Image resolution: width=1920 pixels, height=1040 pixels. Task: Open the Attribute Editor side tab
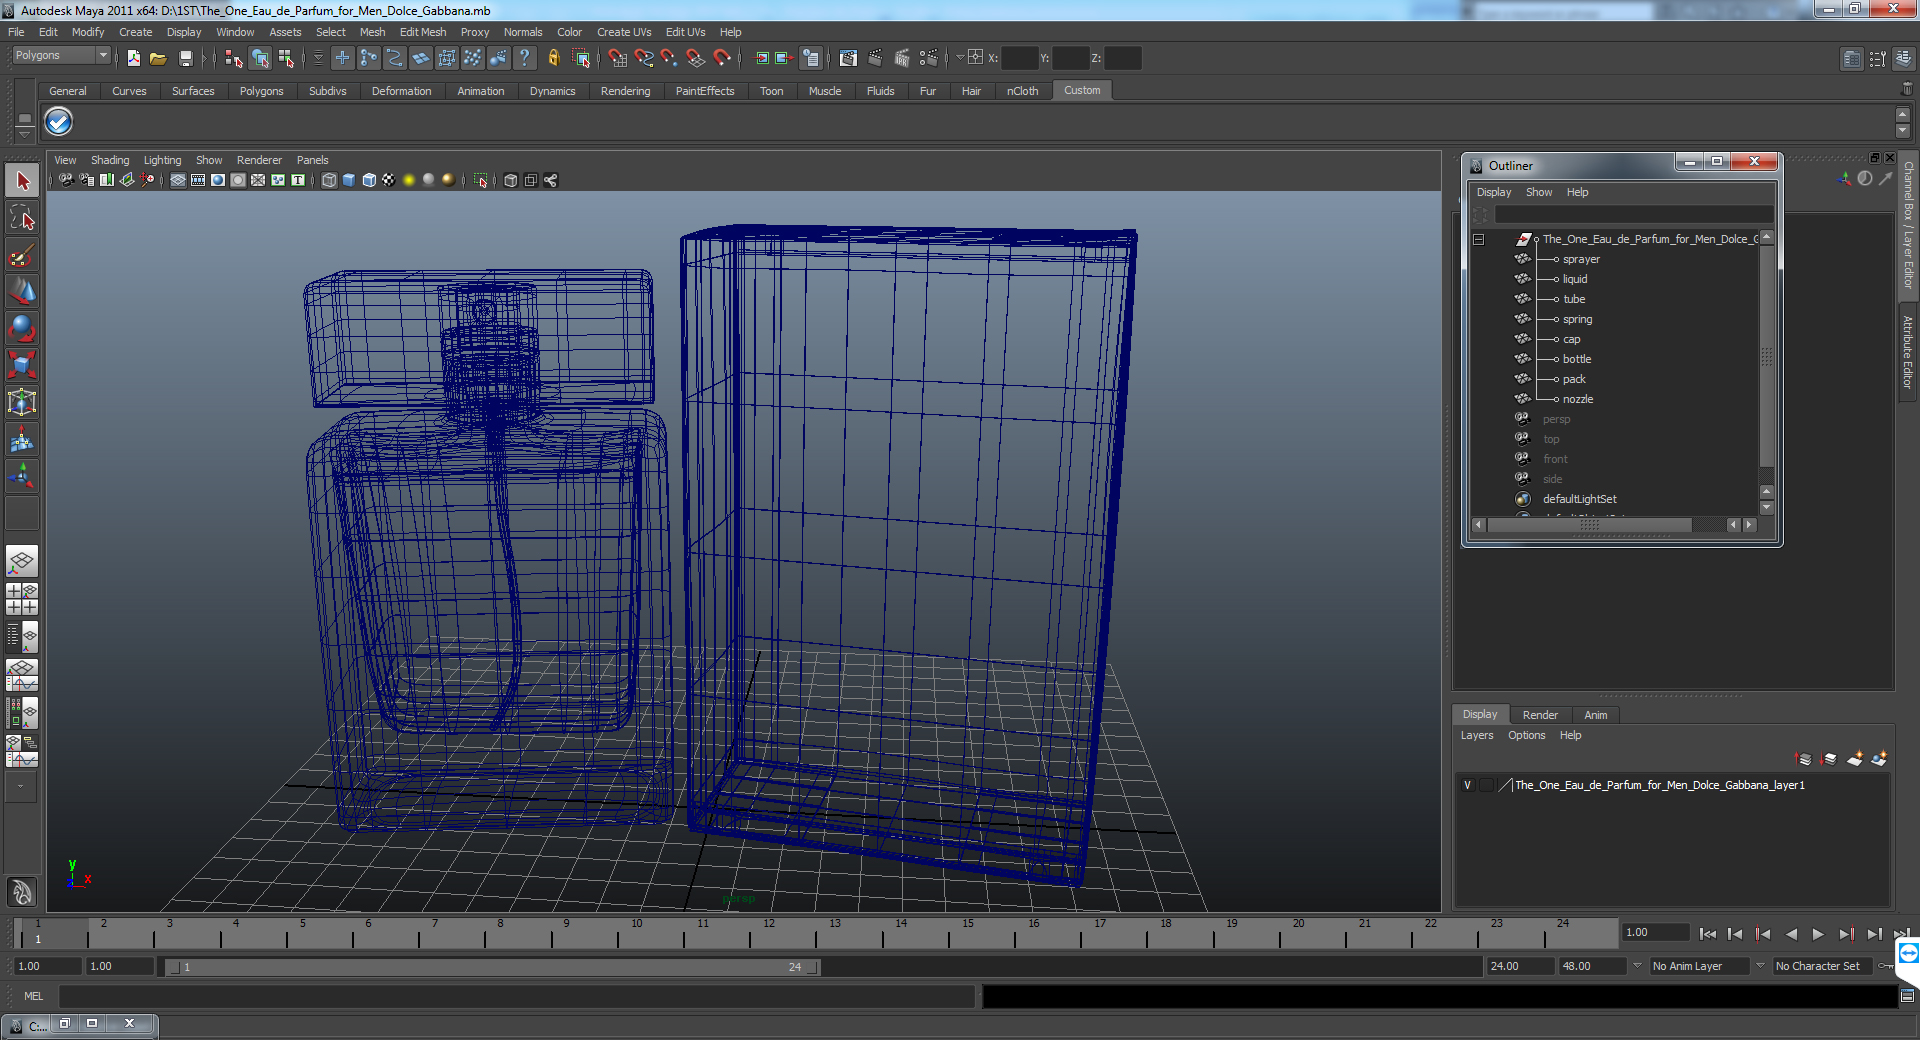(x=1908, y=352)
